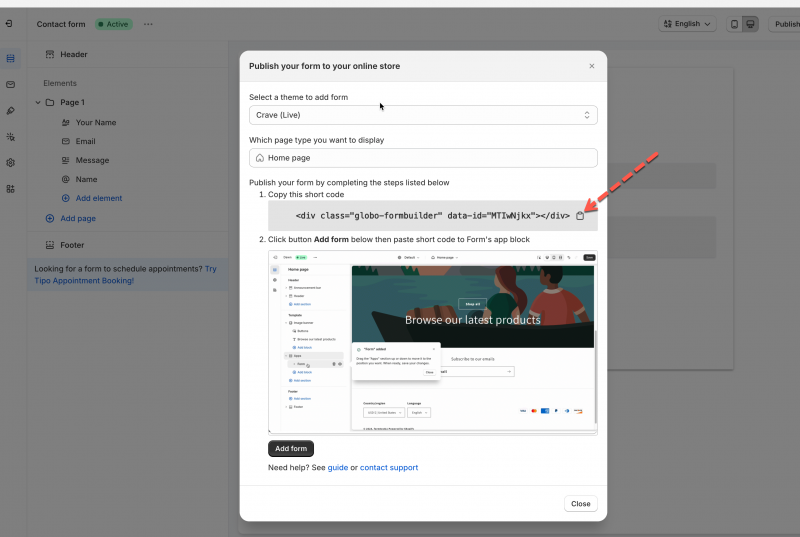Open the Crave (Live) theme dropdown
This screenshot has width=800, height=537.
(423, 115)
